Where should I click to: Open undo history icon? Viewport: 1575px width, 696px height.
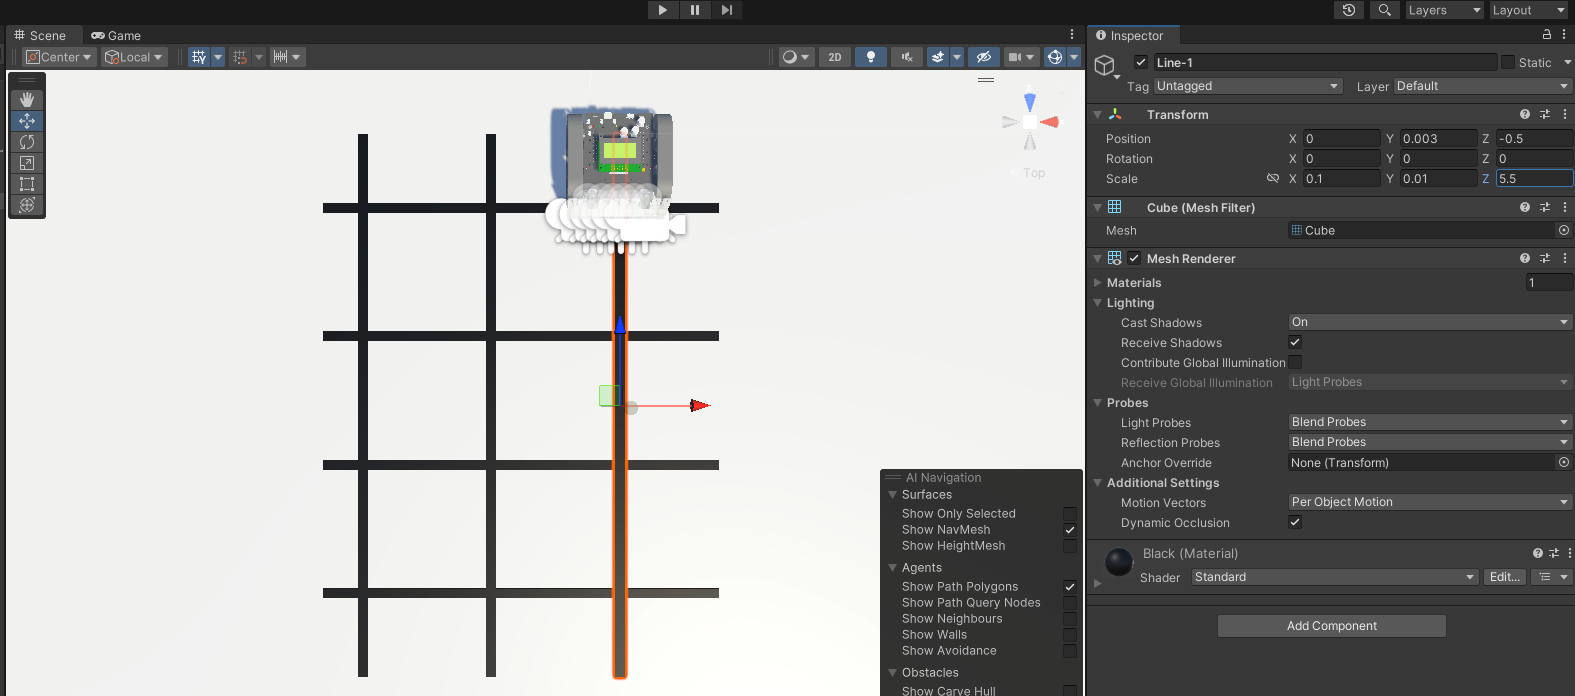(x=1349, y=10)
